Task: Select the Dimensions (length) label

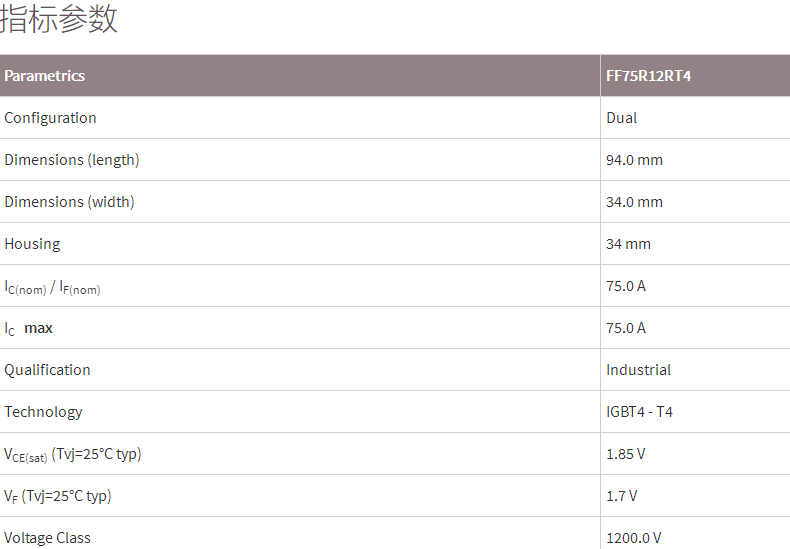Action: (72, 160)
